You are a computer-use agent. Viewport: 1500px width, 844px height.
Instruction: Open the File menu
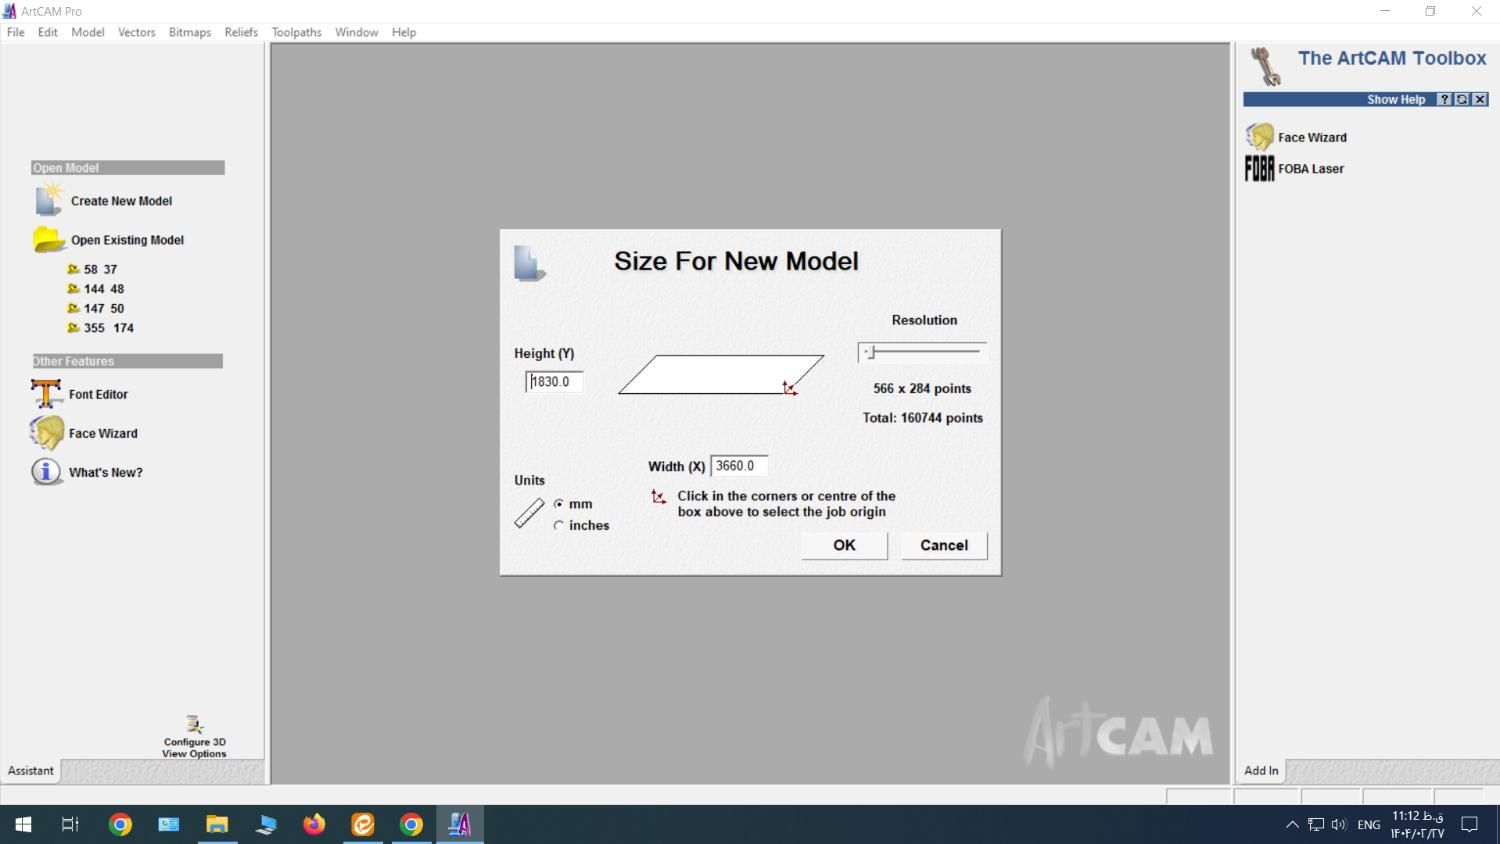pyautogui.click(x=16, y=32)
